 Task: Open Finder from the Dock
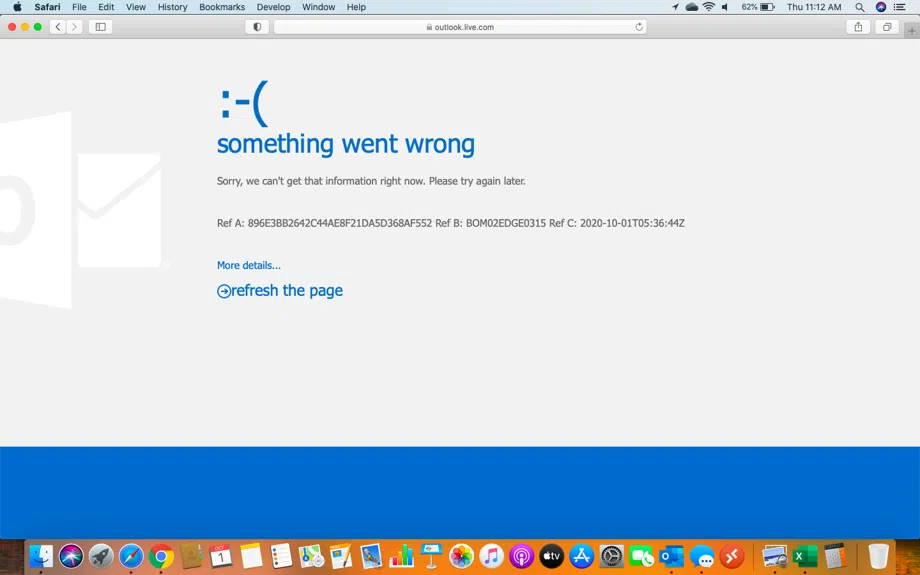[41, 556]
